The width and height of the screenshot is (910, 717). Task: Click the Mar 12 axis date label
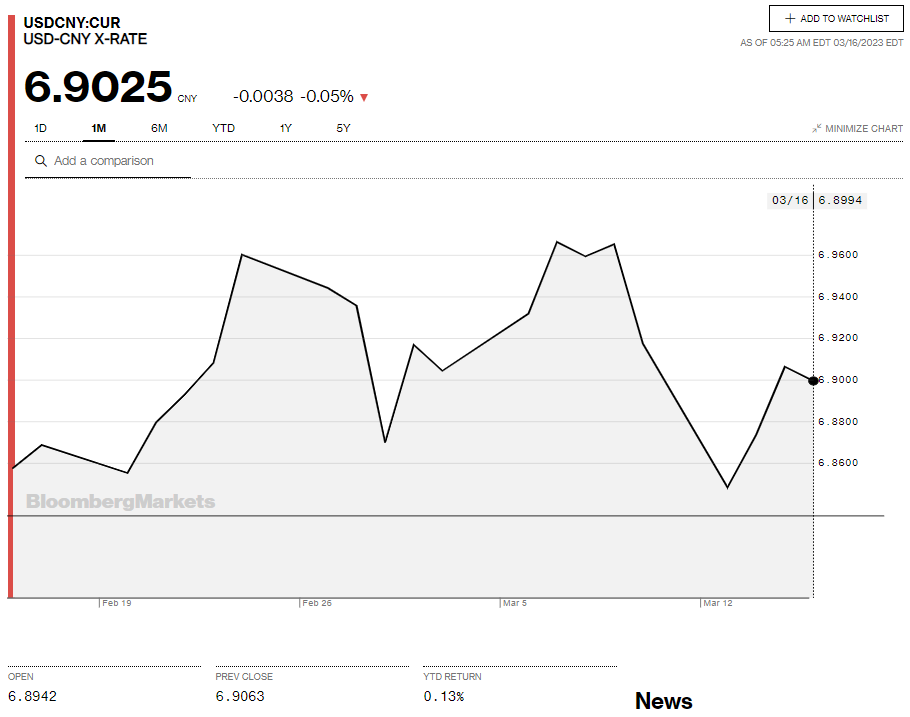(x=717, y=604)
